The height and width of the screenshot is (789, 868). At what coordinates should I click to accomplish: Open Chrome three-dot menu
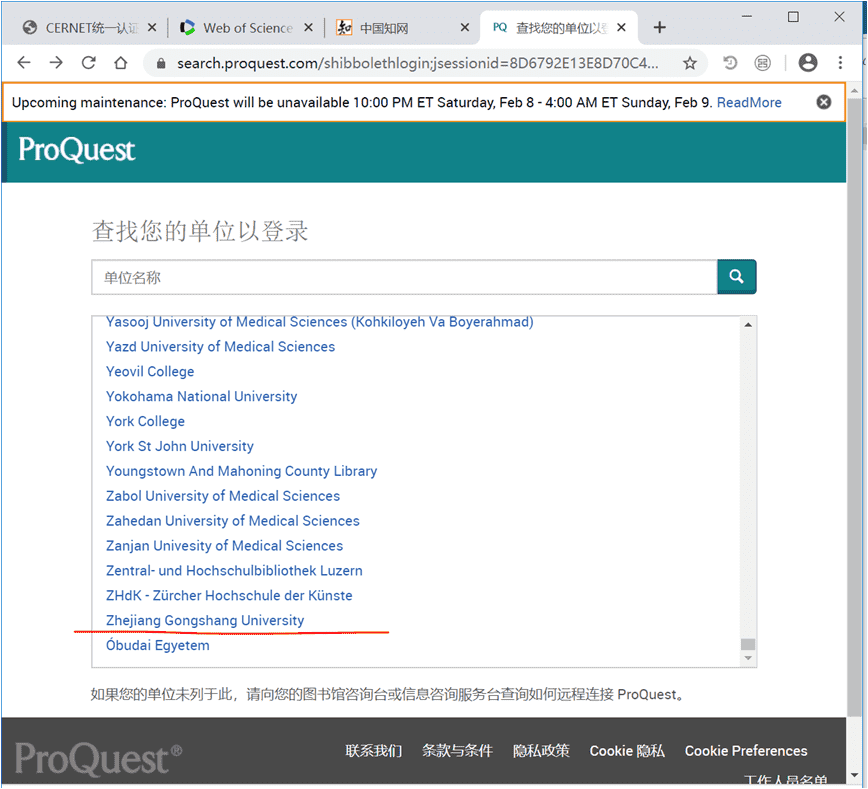click(841, 63)
